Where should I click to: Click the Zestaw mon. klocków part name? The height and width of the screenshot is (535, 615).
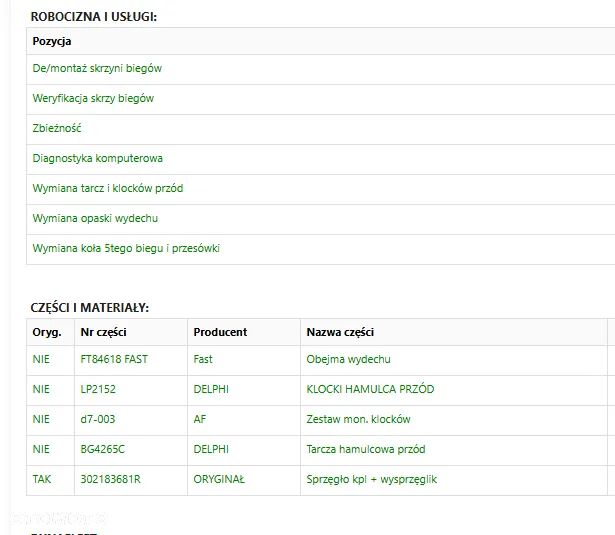tap(358, 419)
